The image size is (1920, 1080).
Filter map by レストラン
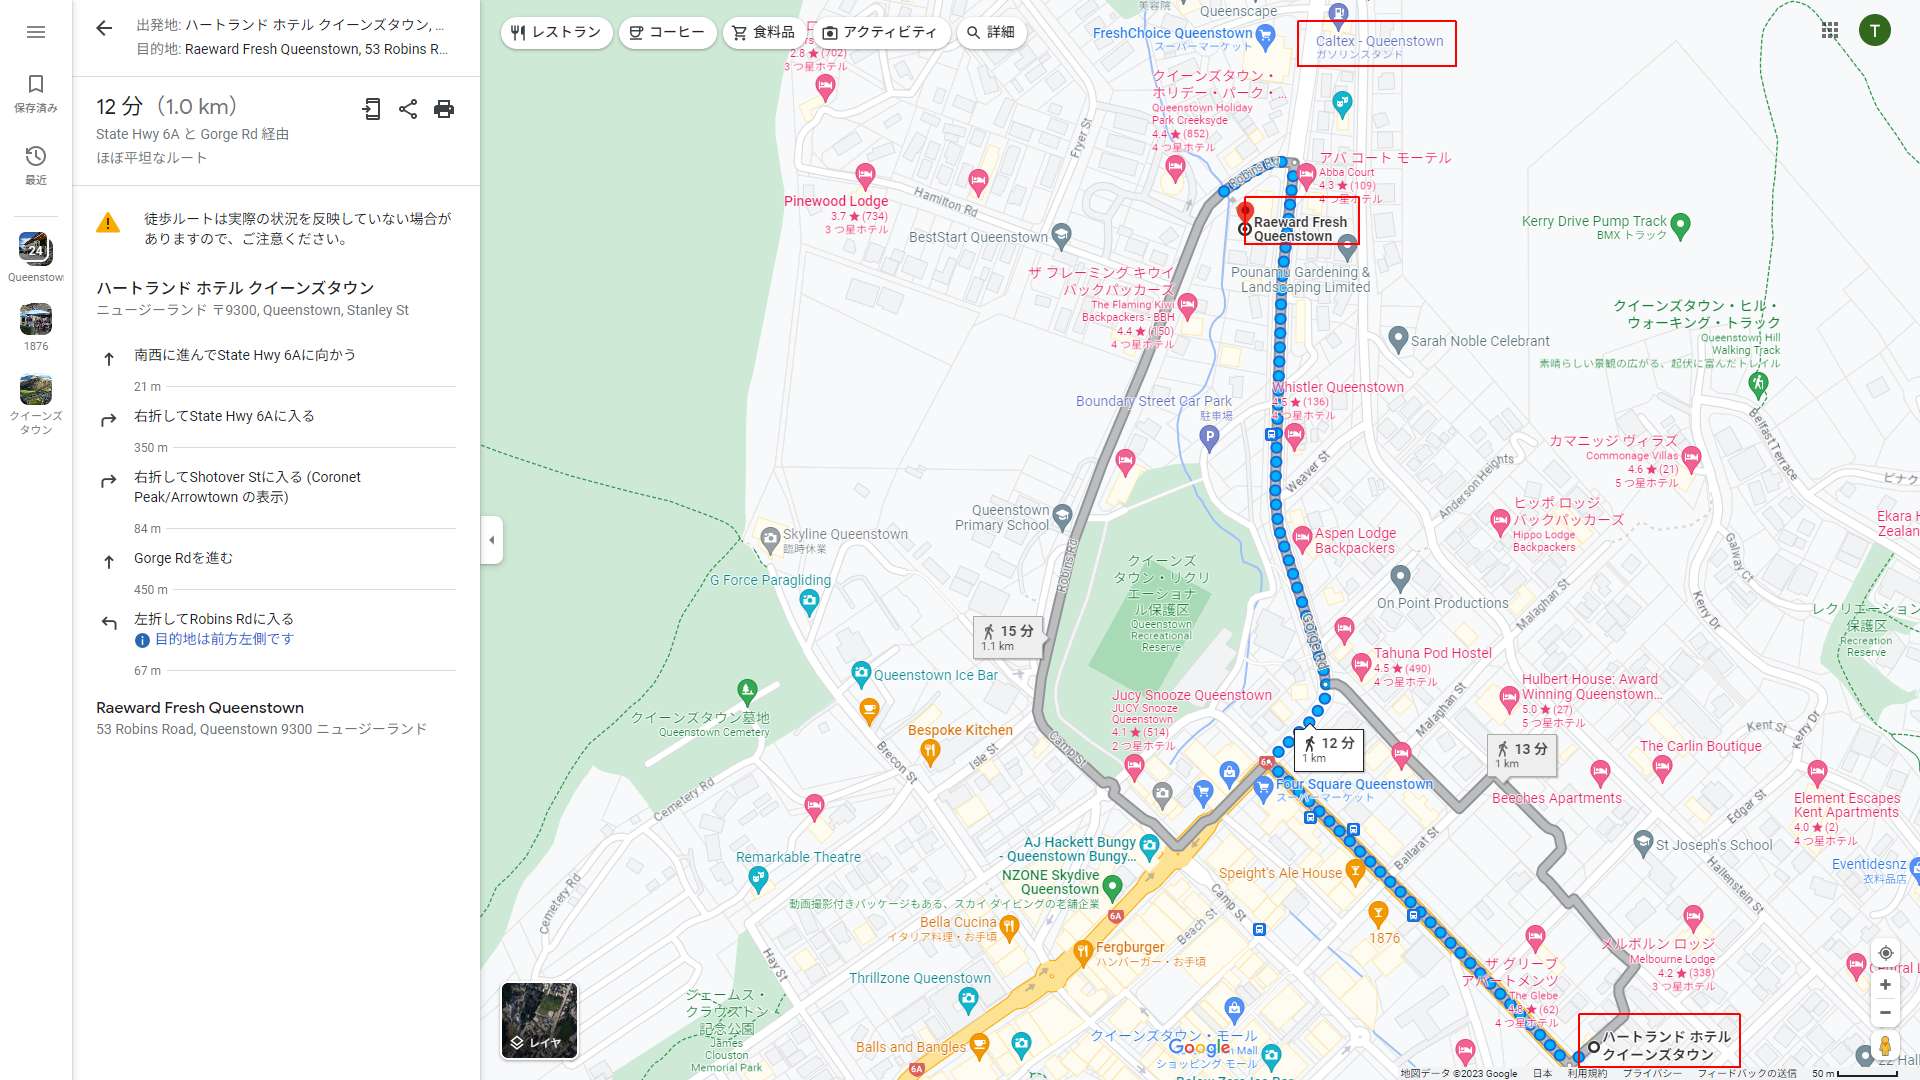pyautogui.click(x=556, y=33)
